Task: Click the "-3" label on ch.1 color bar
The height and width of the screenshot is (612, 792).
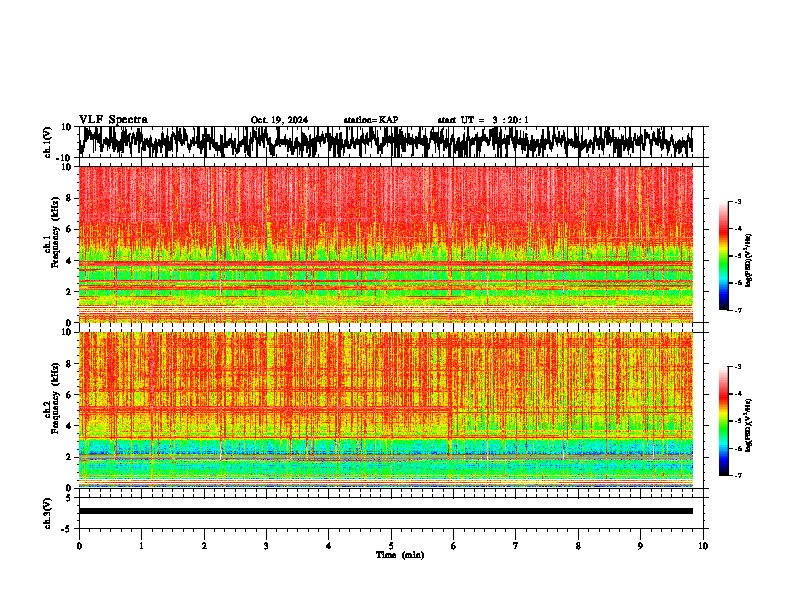Action: [x=737, y=201]
